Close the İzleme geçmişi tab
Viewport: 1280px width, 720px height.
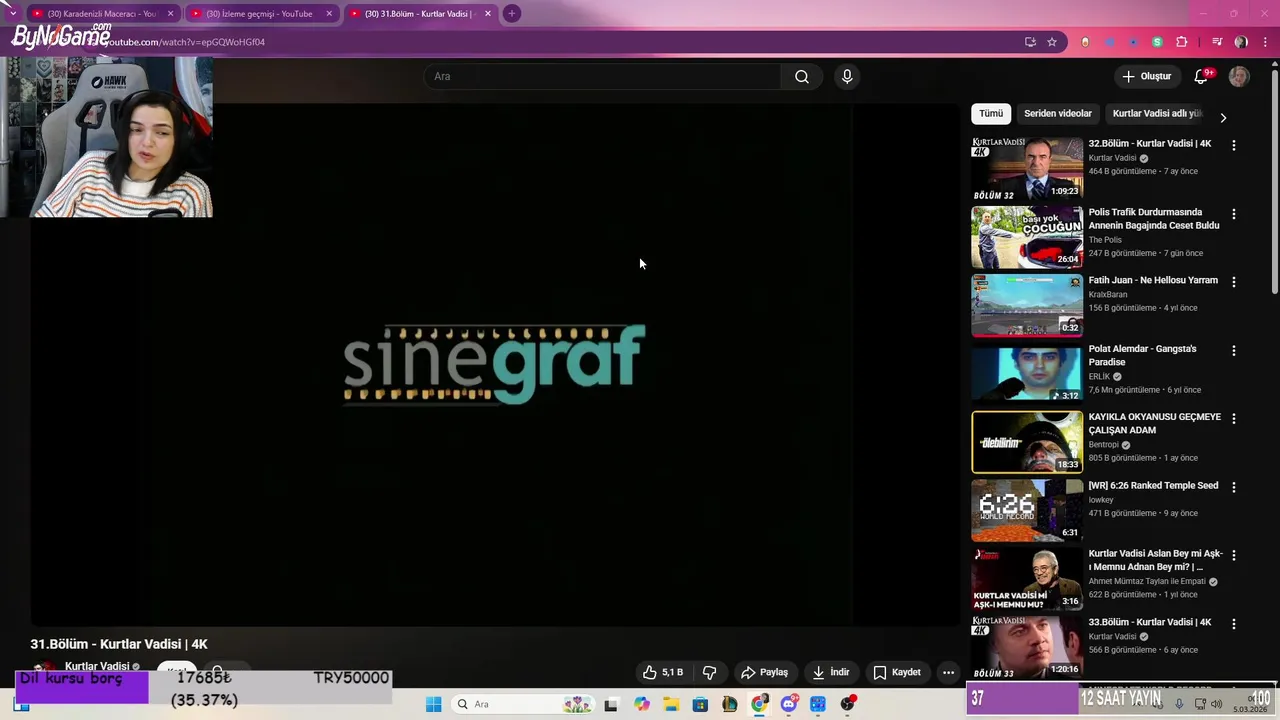329,14
